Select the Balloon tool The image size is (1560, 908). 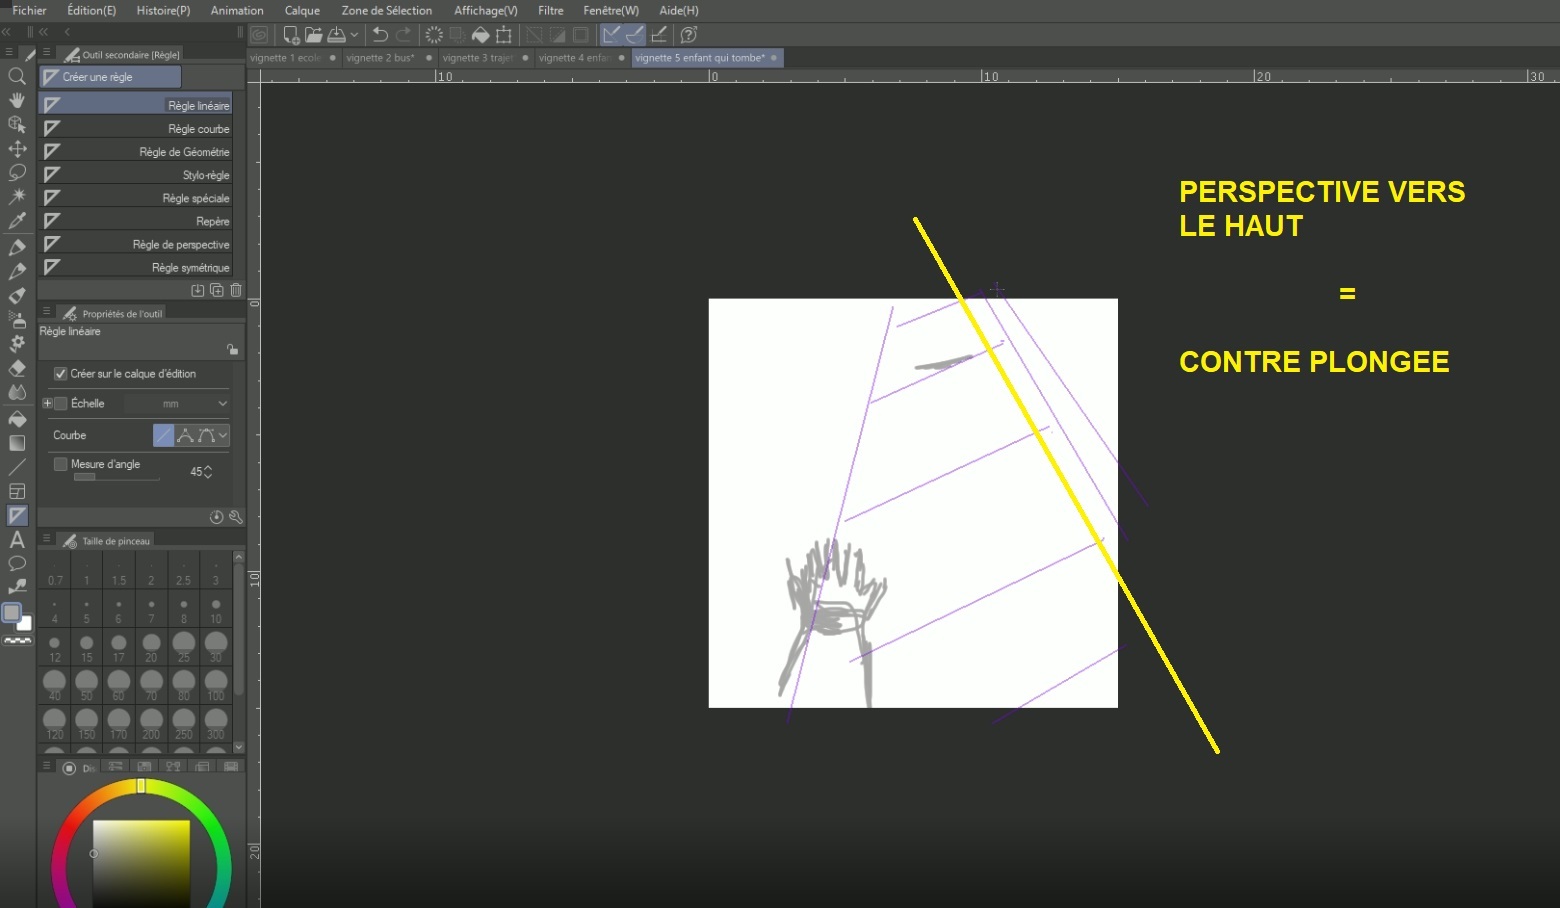click(17, 564)
